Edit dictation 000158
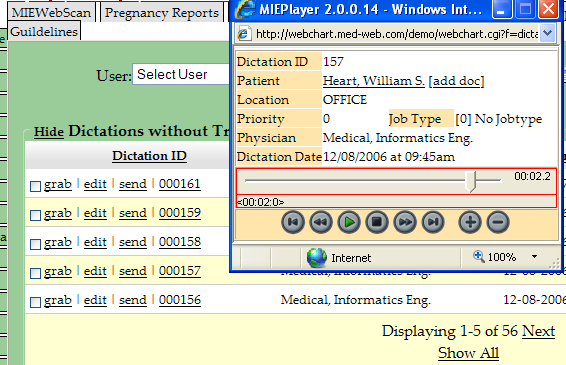 pyautogui.click(x=95, y=242)
